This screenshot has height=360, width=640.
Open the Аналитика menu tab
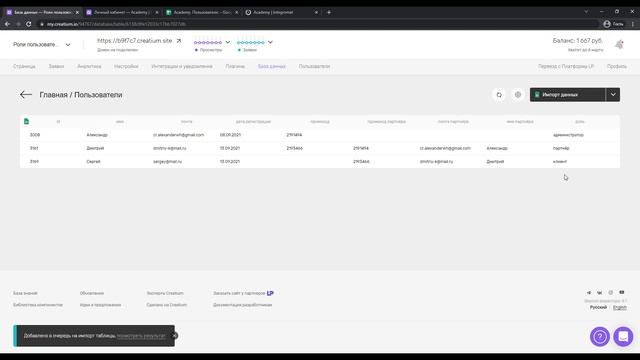coord(89,67)
